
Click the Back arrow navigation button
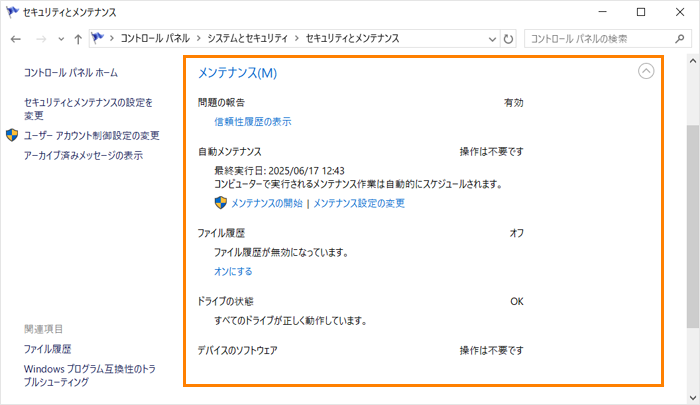(x=16, y=39)
